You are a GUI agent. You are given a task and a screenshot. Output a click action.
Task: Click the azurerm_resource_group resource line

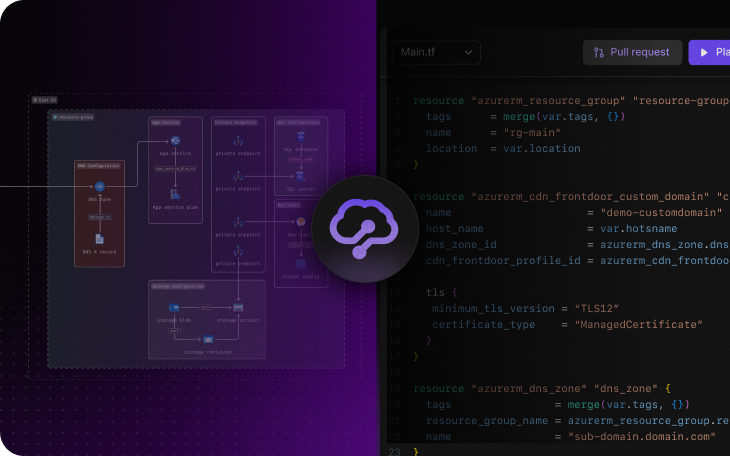(x=571, y=101)
